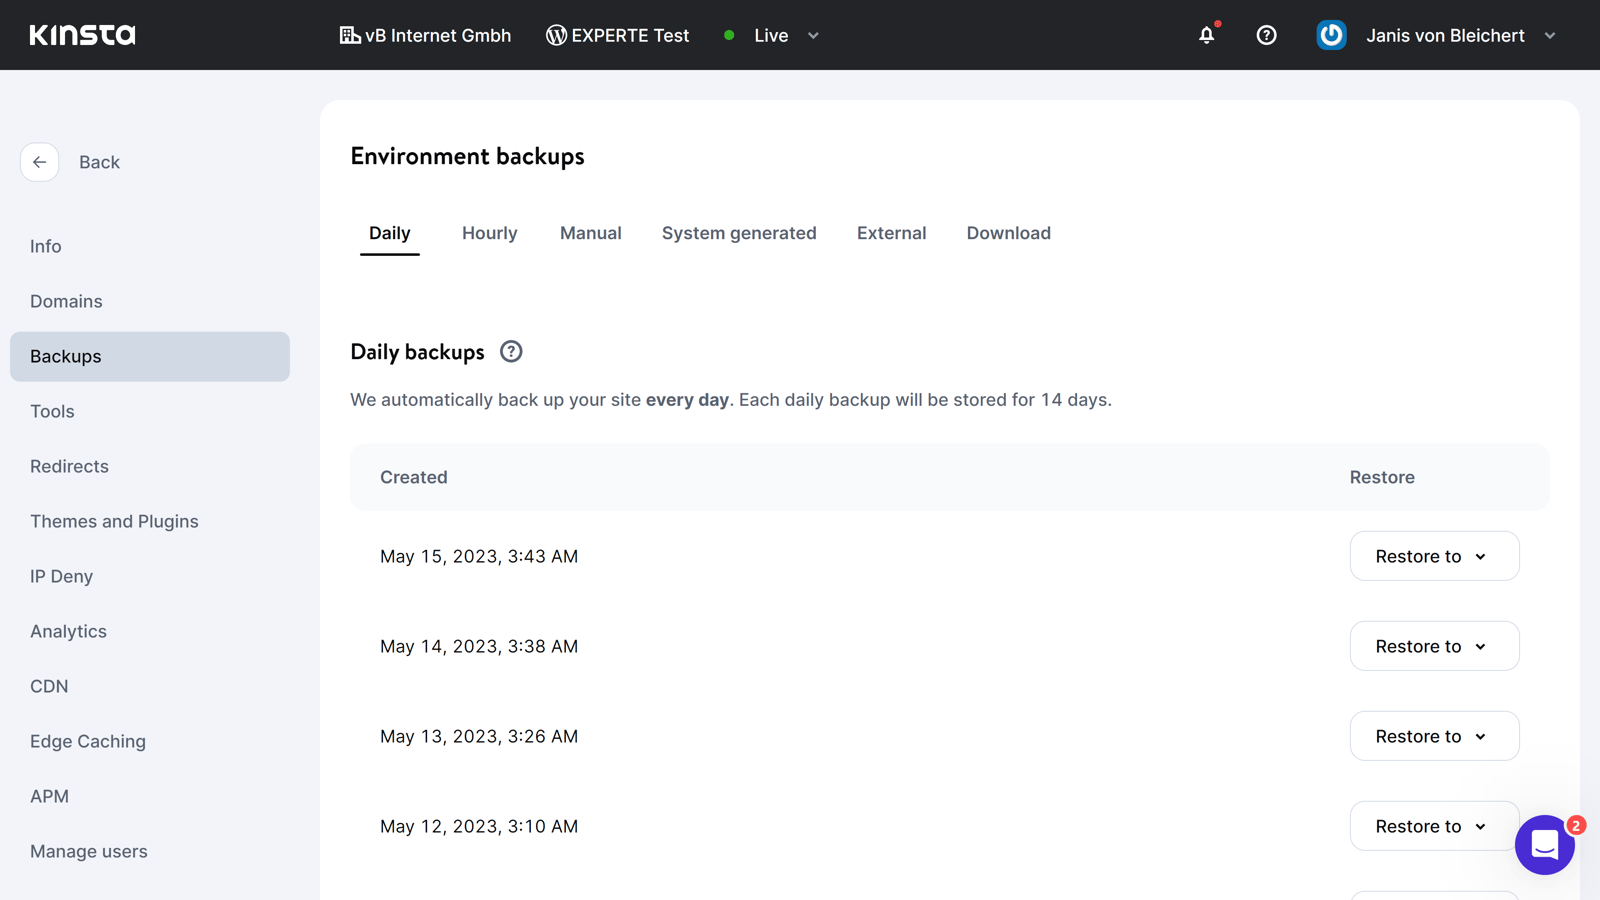Open Restore to for May 14 backup

(1434, 646)
